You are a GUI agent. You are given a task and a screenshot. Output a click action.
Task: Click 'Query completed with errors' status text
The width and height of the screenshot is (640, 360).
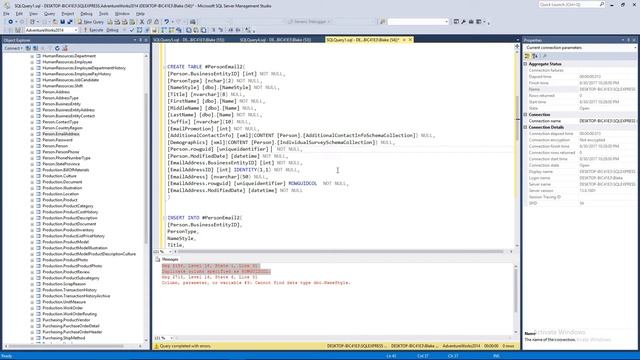pyautogui.click(x=185, y=346)
